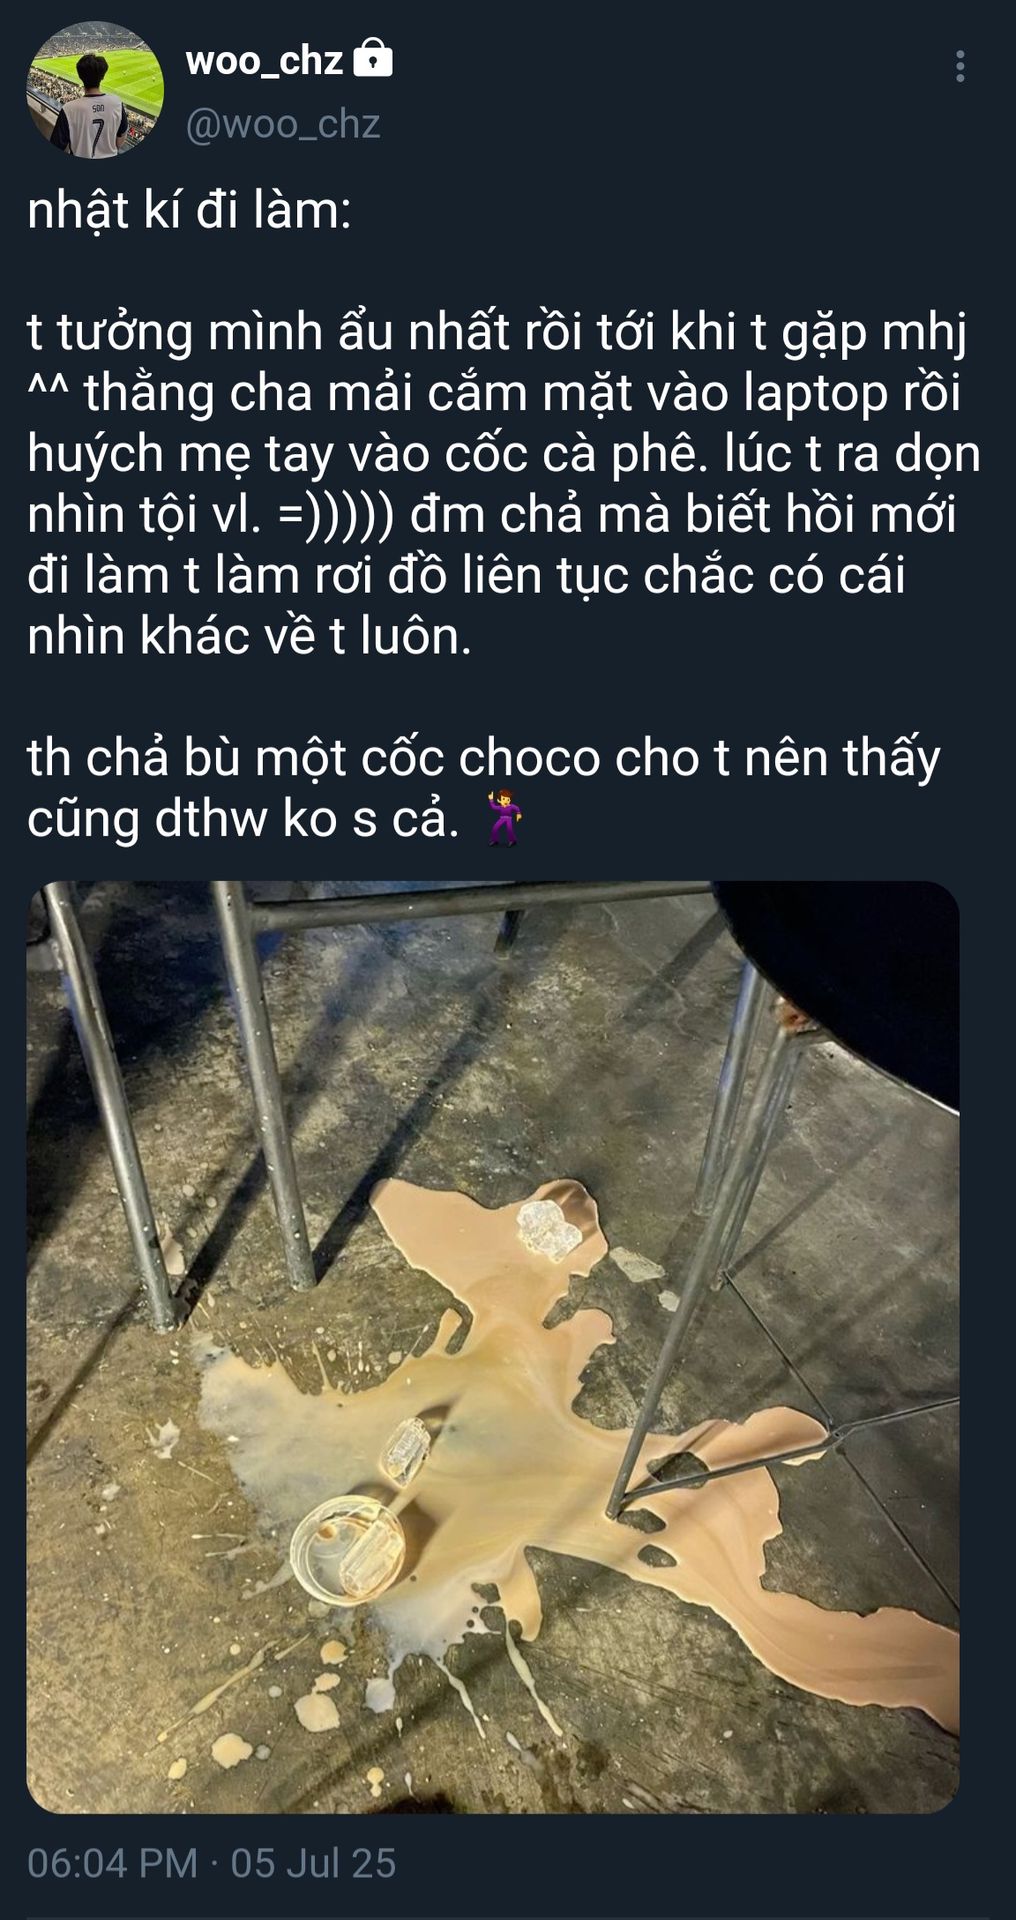The image size is (1016, 1920).
Task: Tap the paragraph starting "t tưởng mình ẩu nhất"
Action: tap(504, 484)
